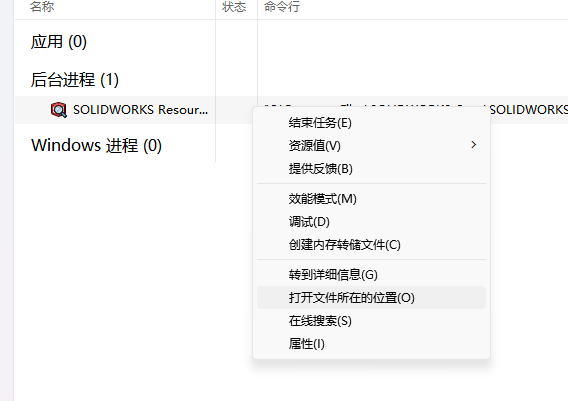Enable 效能模式(M) for the process

click(371, 199)
